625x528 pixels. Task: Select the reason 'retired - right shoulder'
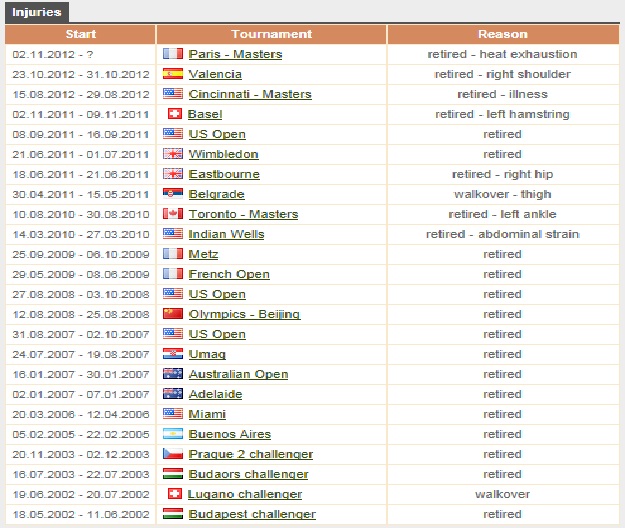coord(502,74)
